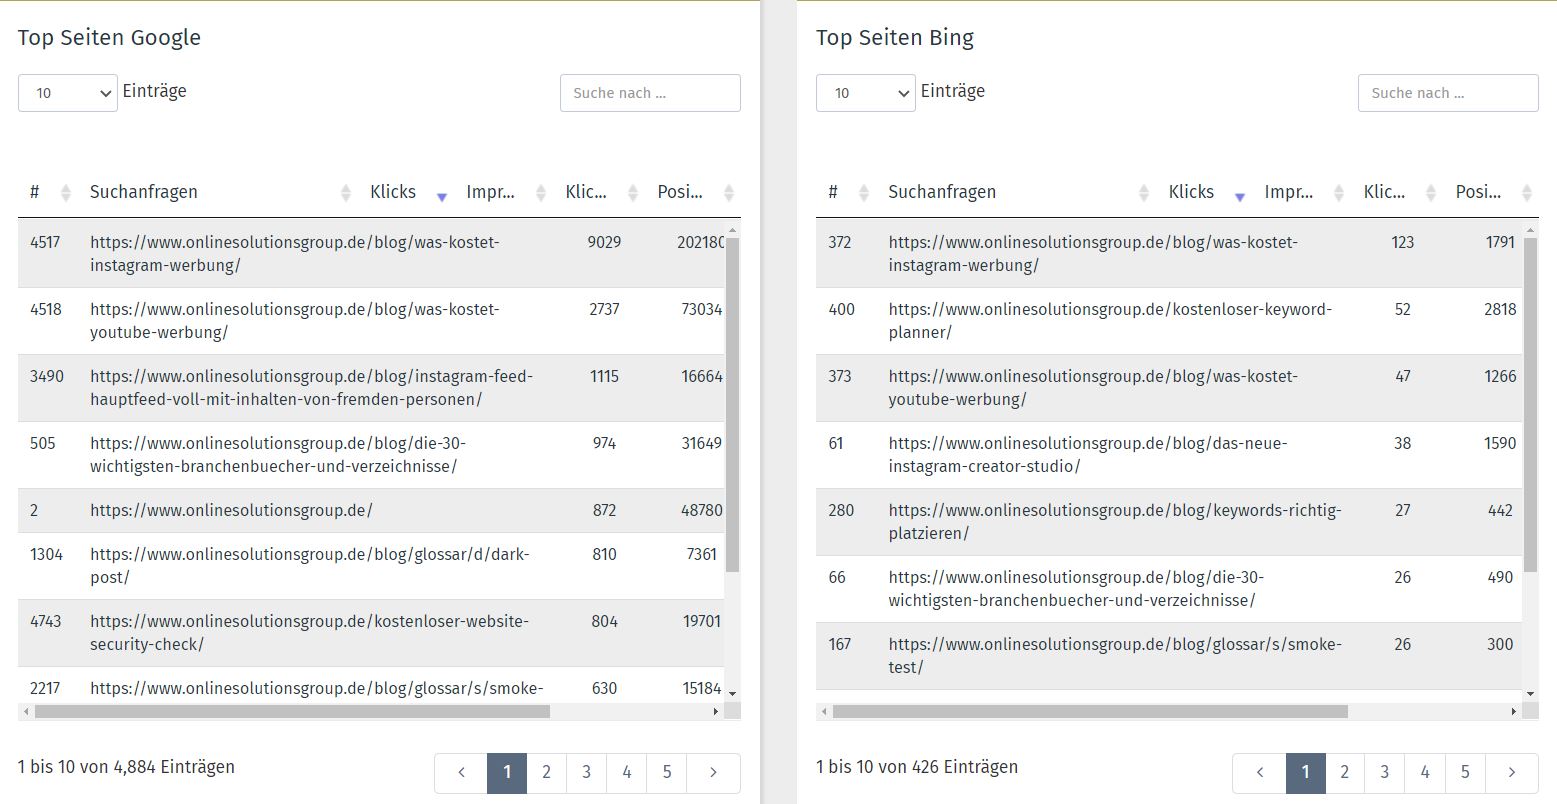This screenshot has width=1557, height=804.
Task: Select Google row kostenloser-website-security-check URL
Action: (309, 633)
